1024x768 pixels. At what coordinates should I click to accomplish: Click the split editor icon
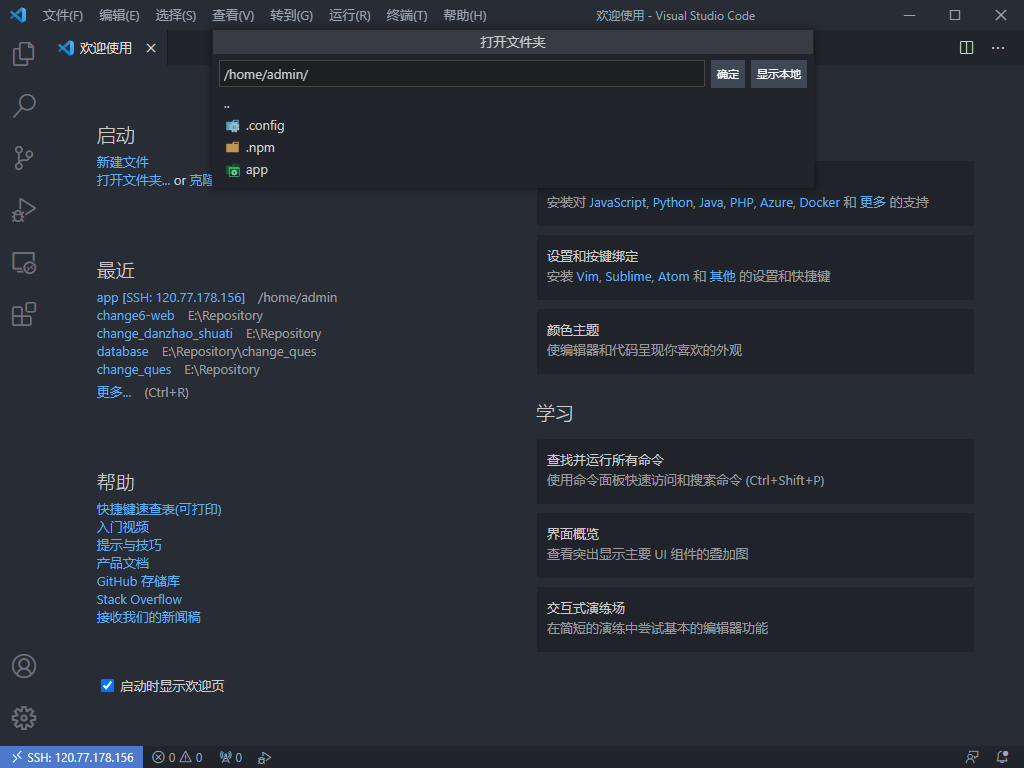tap(967, 48)
